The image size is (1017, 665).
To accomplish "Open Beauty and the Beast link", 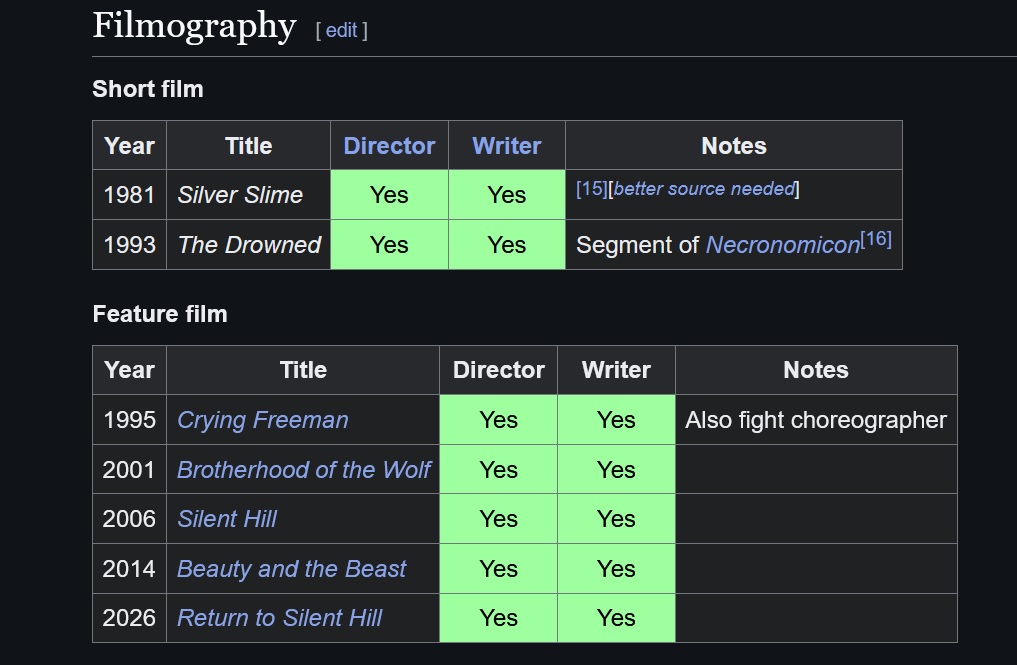I will point(291,569).
